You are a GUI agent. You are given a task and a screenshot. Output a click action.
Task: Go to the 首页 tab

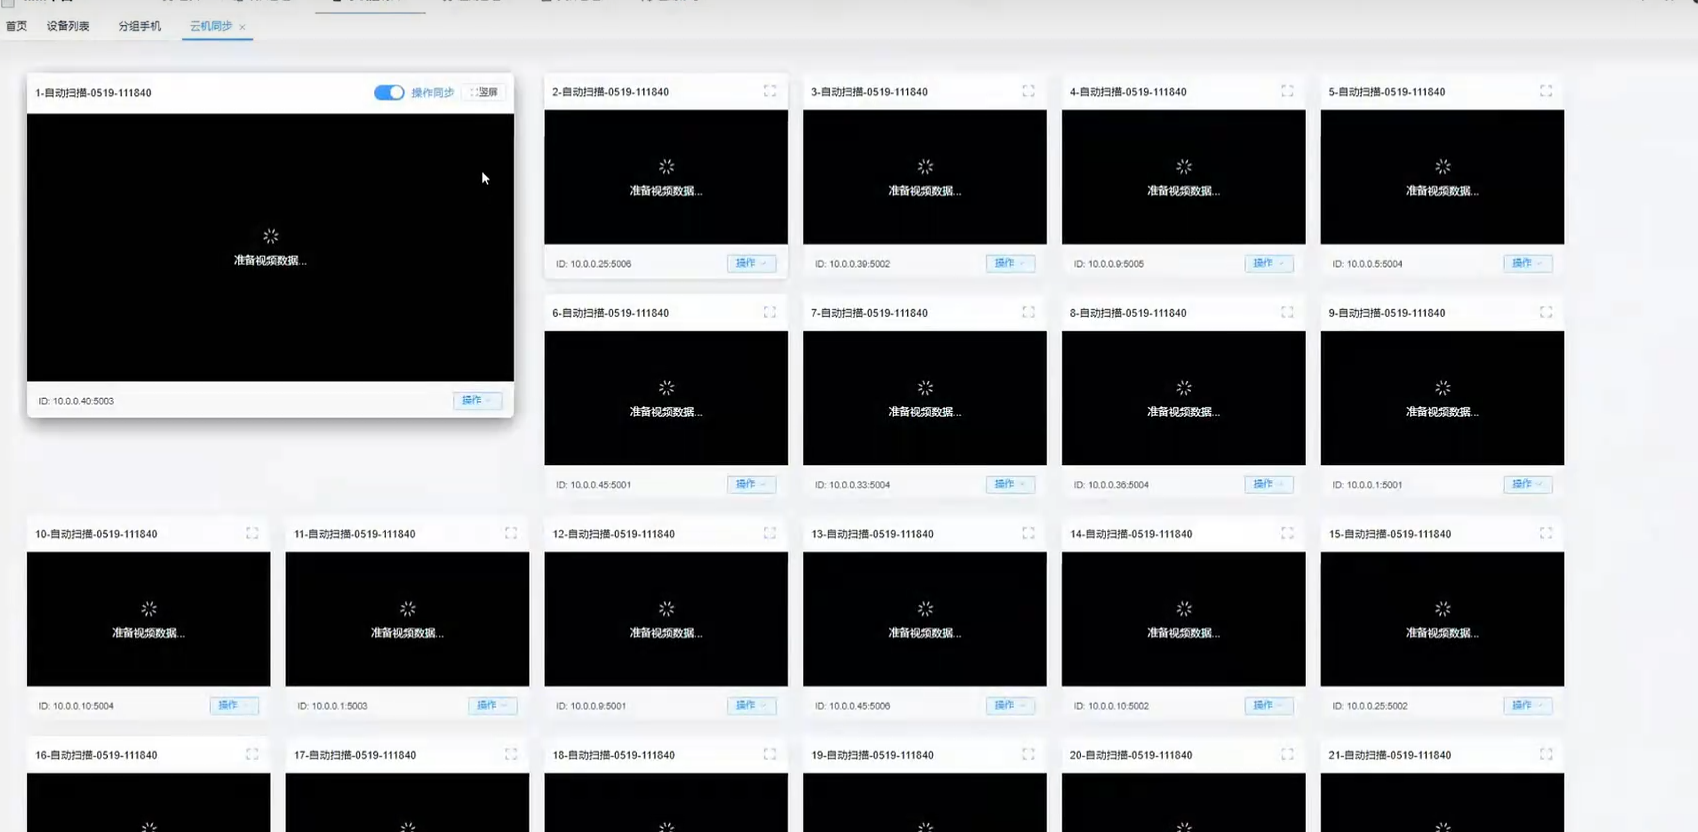pos(16,26)
